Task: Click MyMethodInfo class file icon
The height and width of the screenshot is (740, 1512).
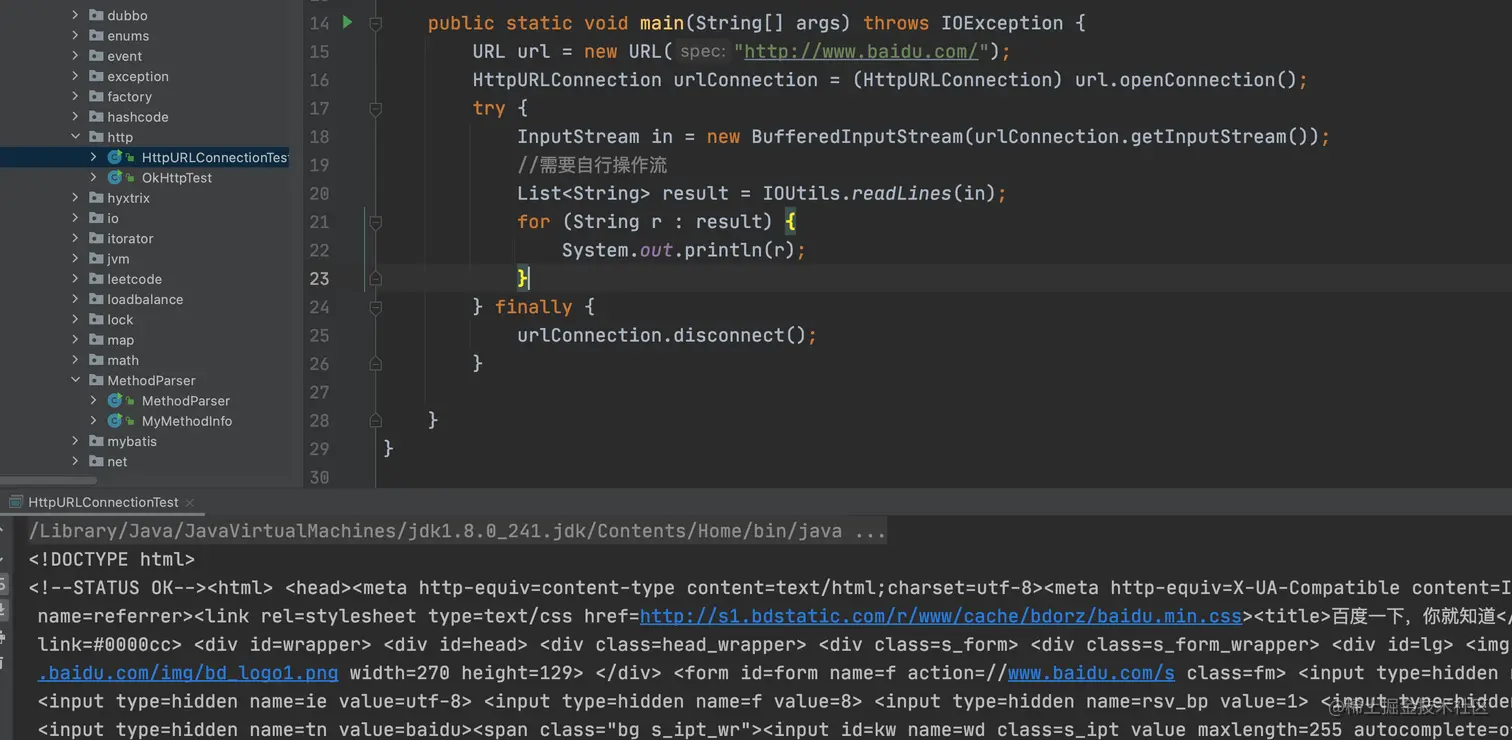Action: coord(115,421)
